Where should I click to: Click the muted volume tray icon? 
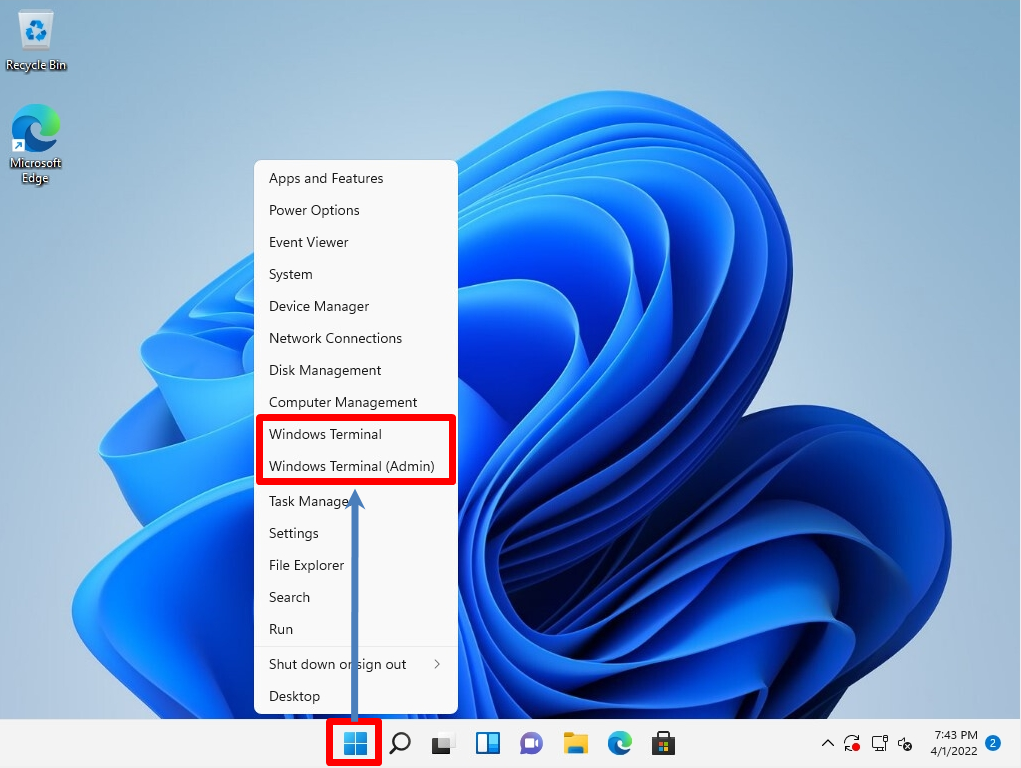[904, 743]
